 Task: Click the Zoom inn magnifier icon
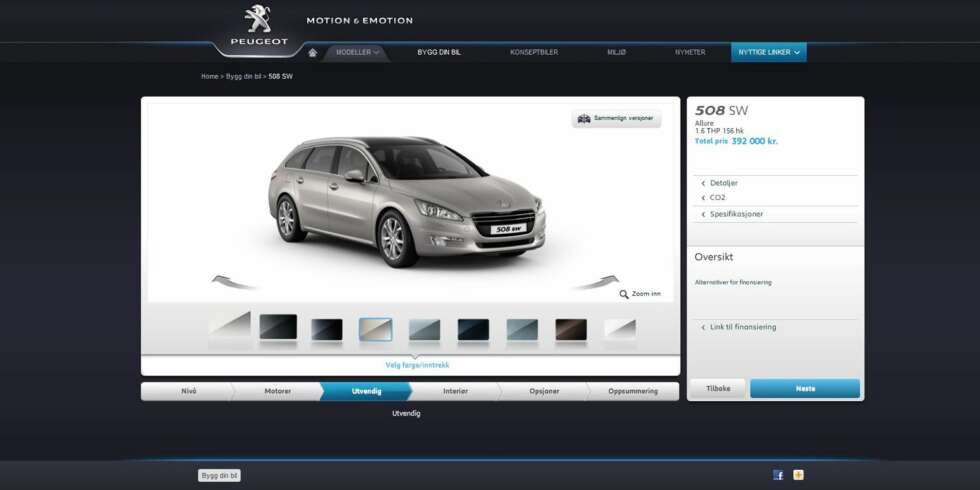tap(624, 294)
